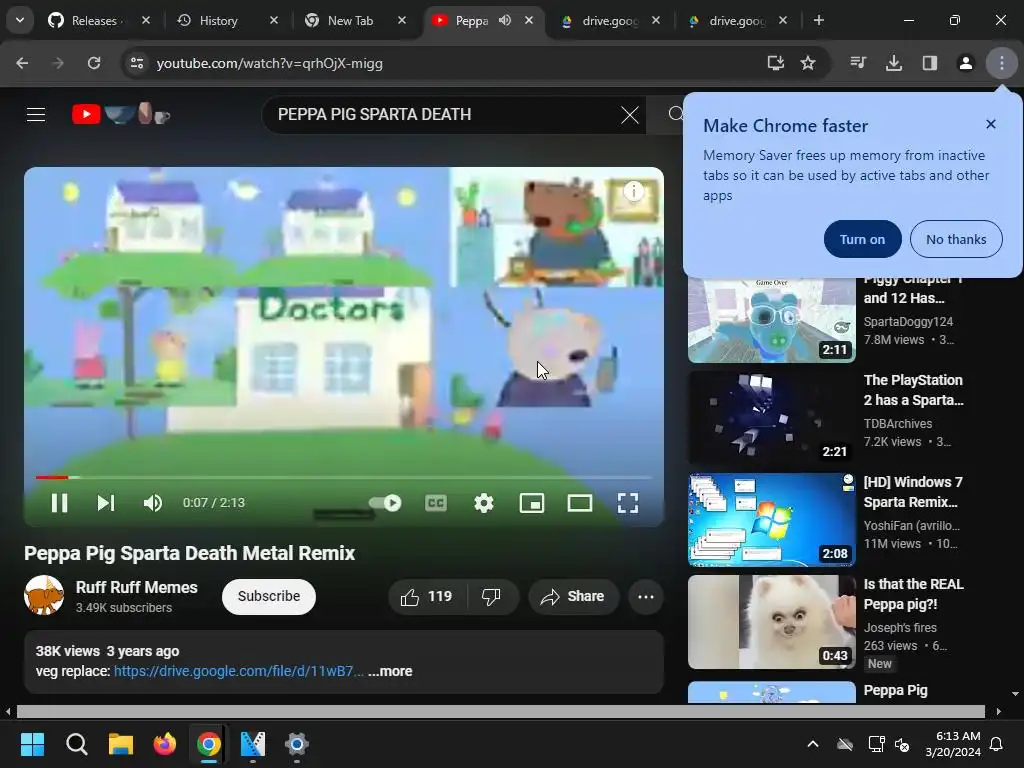1024x768 pixels.
Task: Enter fullscreen on the video
Action: [x=628, y=503]
